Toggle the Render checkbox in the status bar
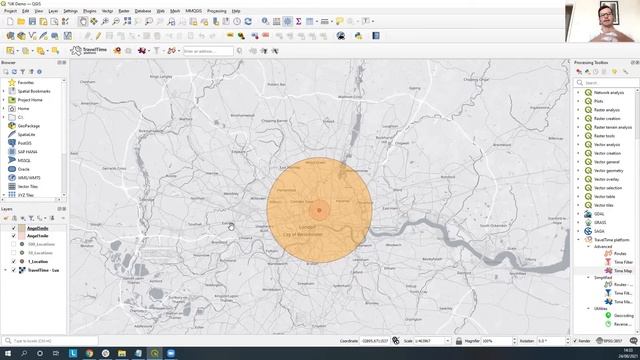The height and width of the screenshot is (360, 640). pyautogui.click(x=576, y=340)
